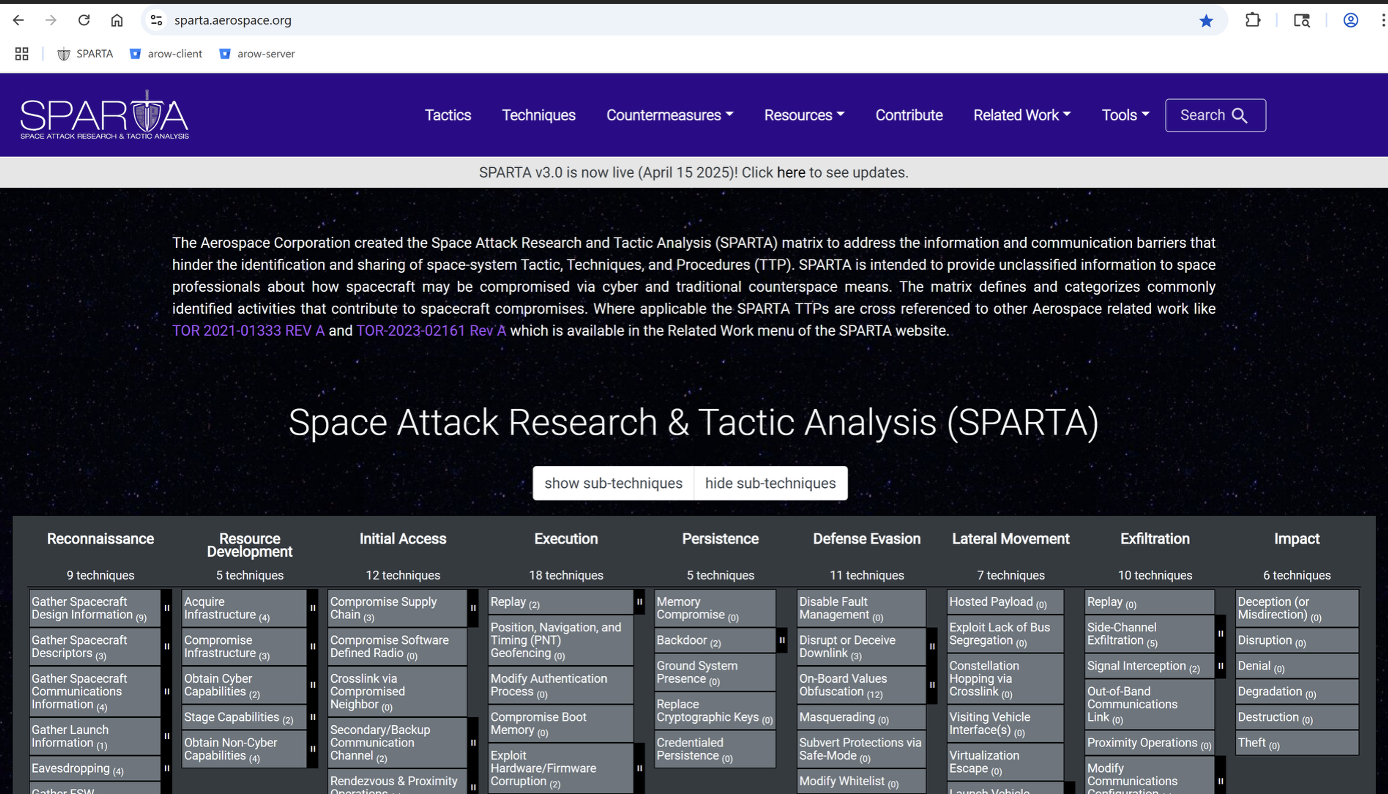The width and height of the screenshot is (1388, 794).
Task: Expand Side-Channel Exfiltration sub-techniques handle
Action: (x=1221, y=634)
